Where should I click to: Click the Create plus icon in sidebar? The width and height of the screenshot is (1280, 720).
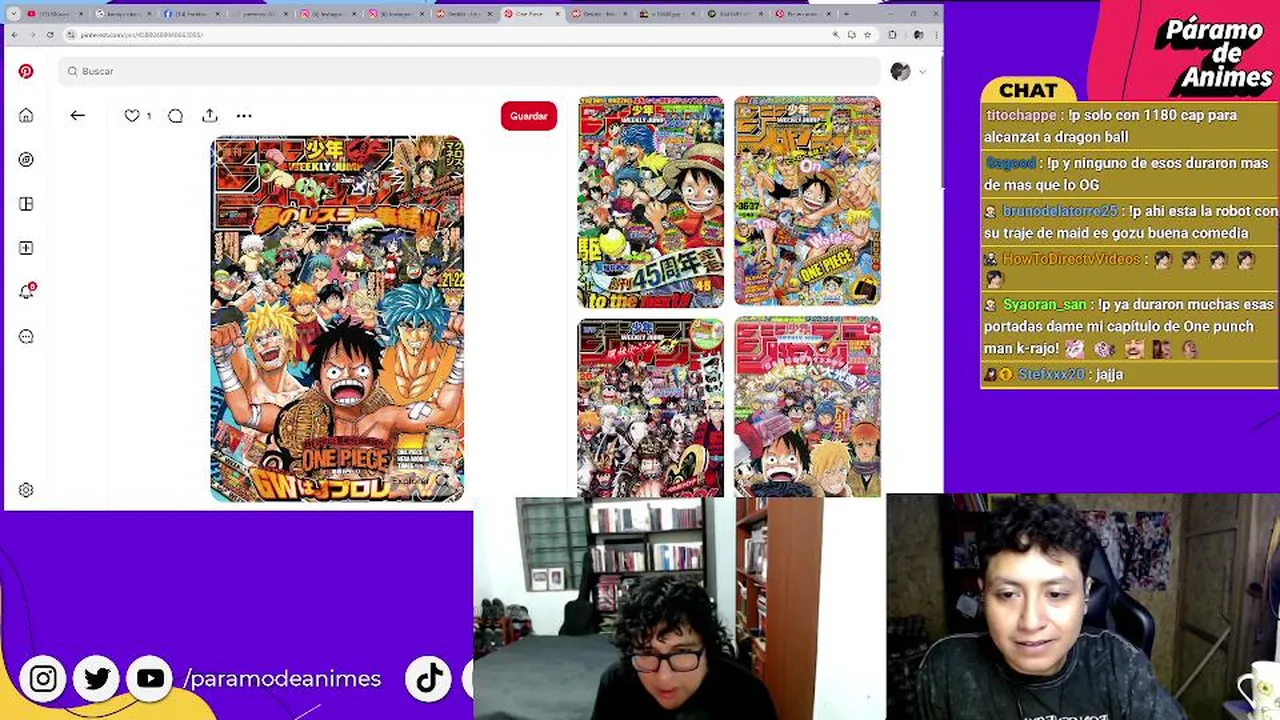pos(26,248)
